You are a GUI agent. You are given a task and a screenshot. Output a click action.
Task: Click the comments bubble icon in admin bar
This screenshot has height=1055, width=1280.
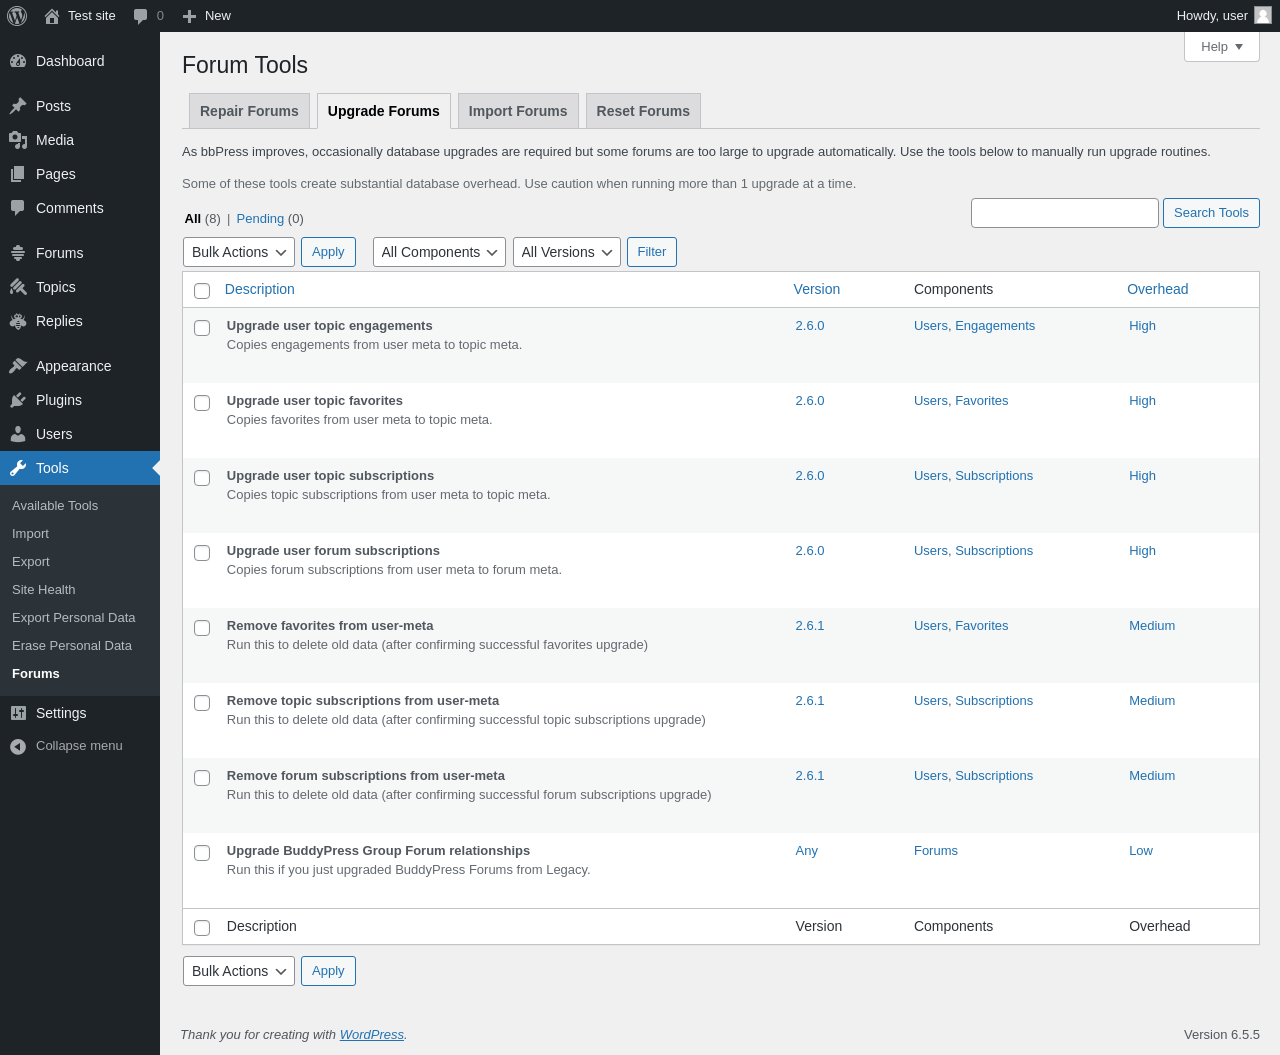pyautogui.click(x=141, y=16)
